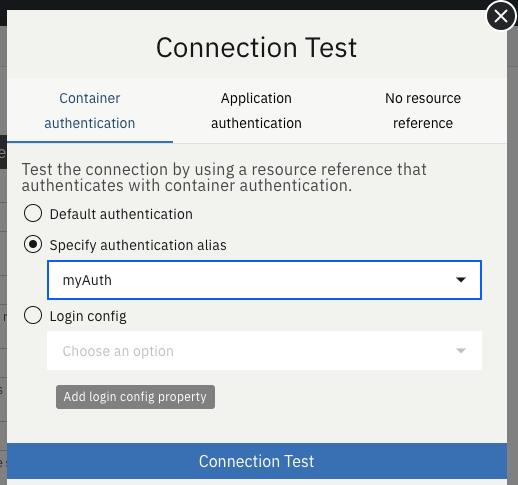Click the myAuth value text in the field
This screenshot has height=485, width=518.
pyautogui.click(x=87, y=280)
